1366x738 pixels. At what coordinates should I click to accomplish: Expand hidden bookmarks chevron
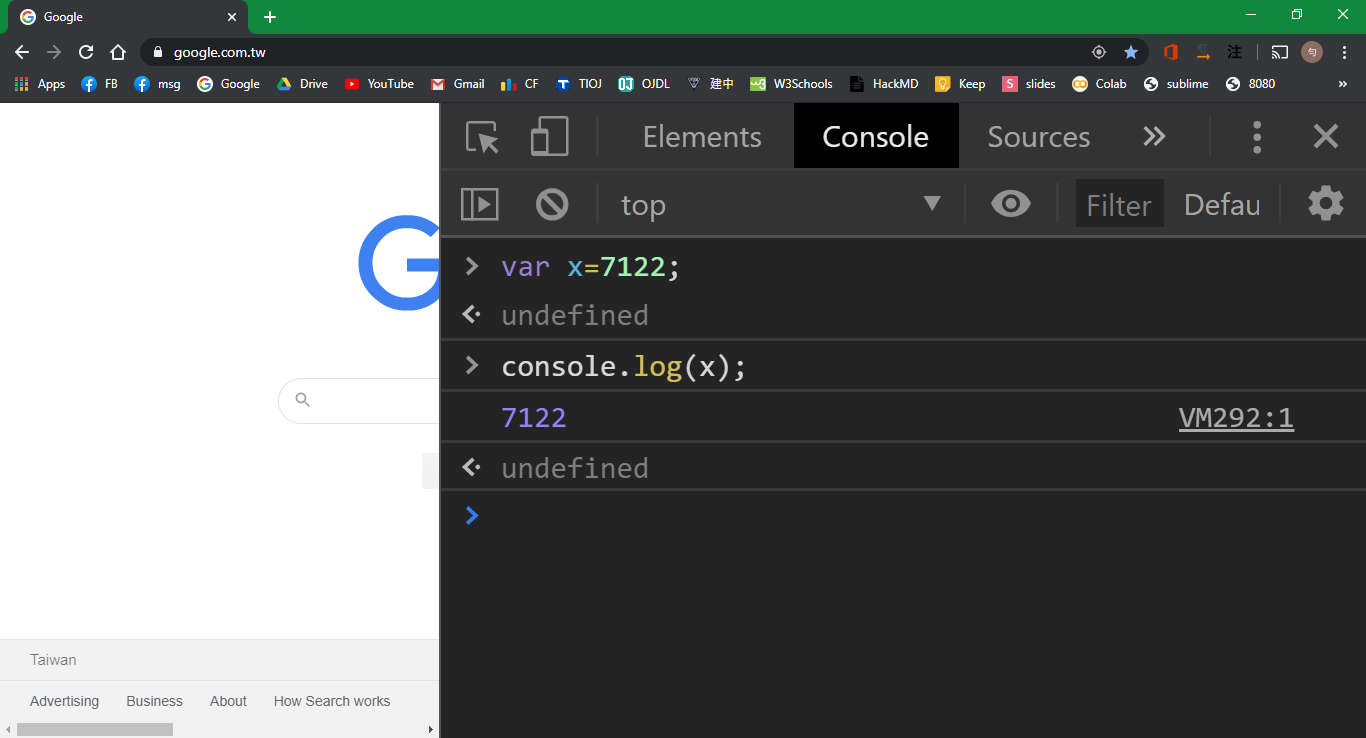1343,84
